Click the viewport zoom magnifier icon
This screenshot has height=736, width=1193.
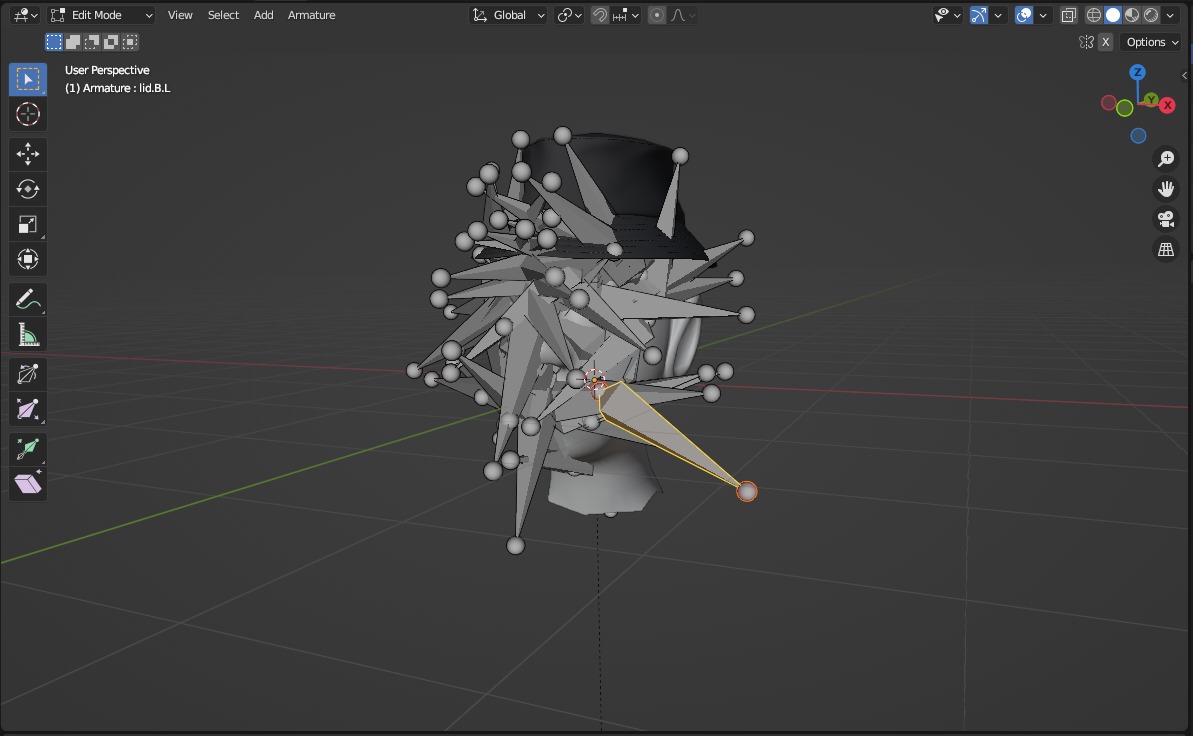[x=1166, y=158]
